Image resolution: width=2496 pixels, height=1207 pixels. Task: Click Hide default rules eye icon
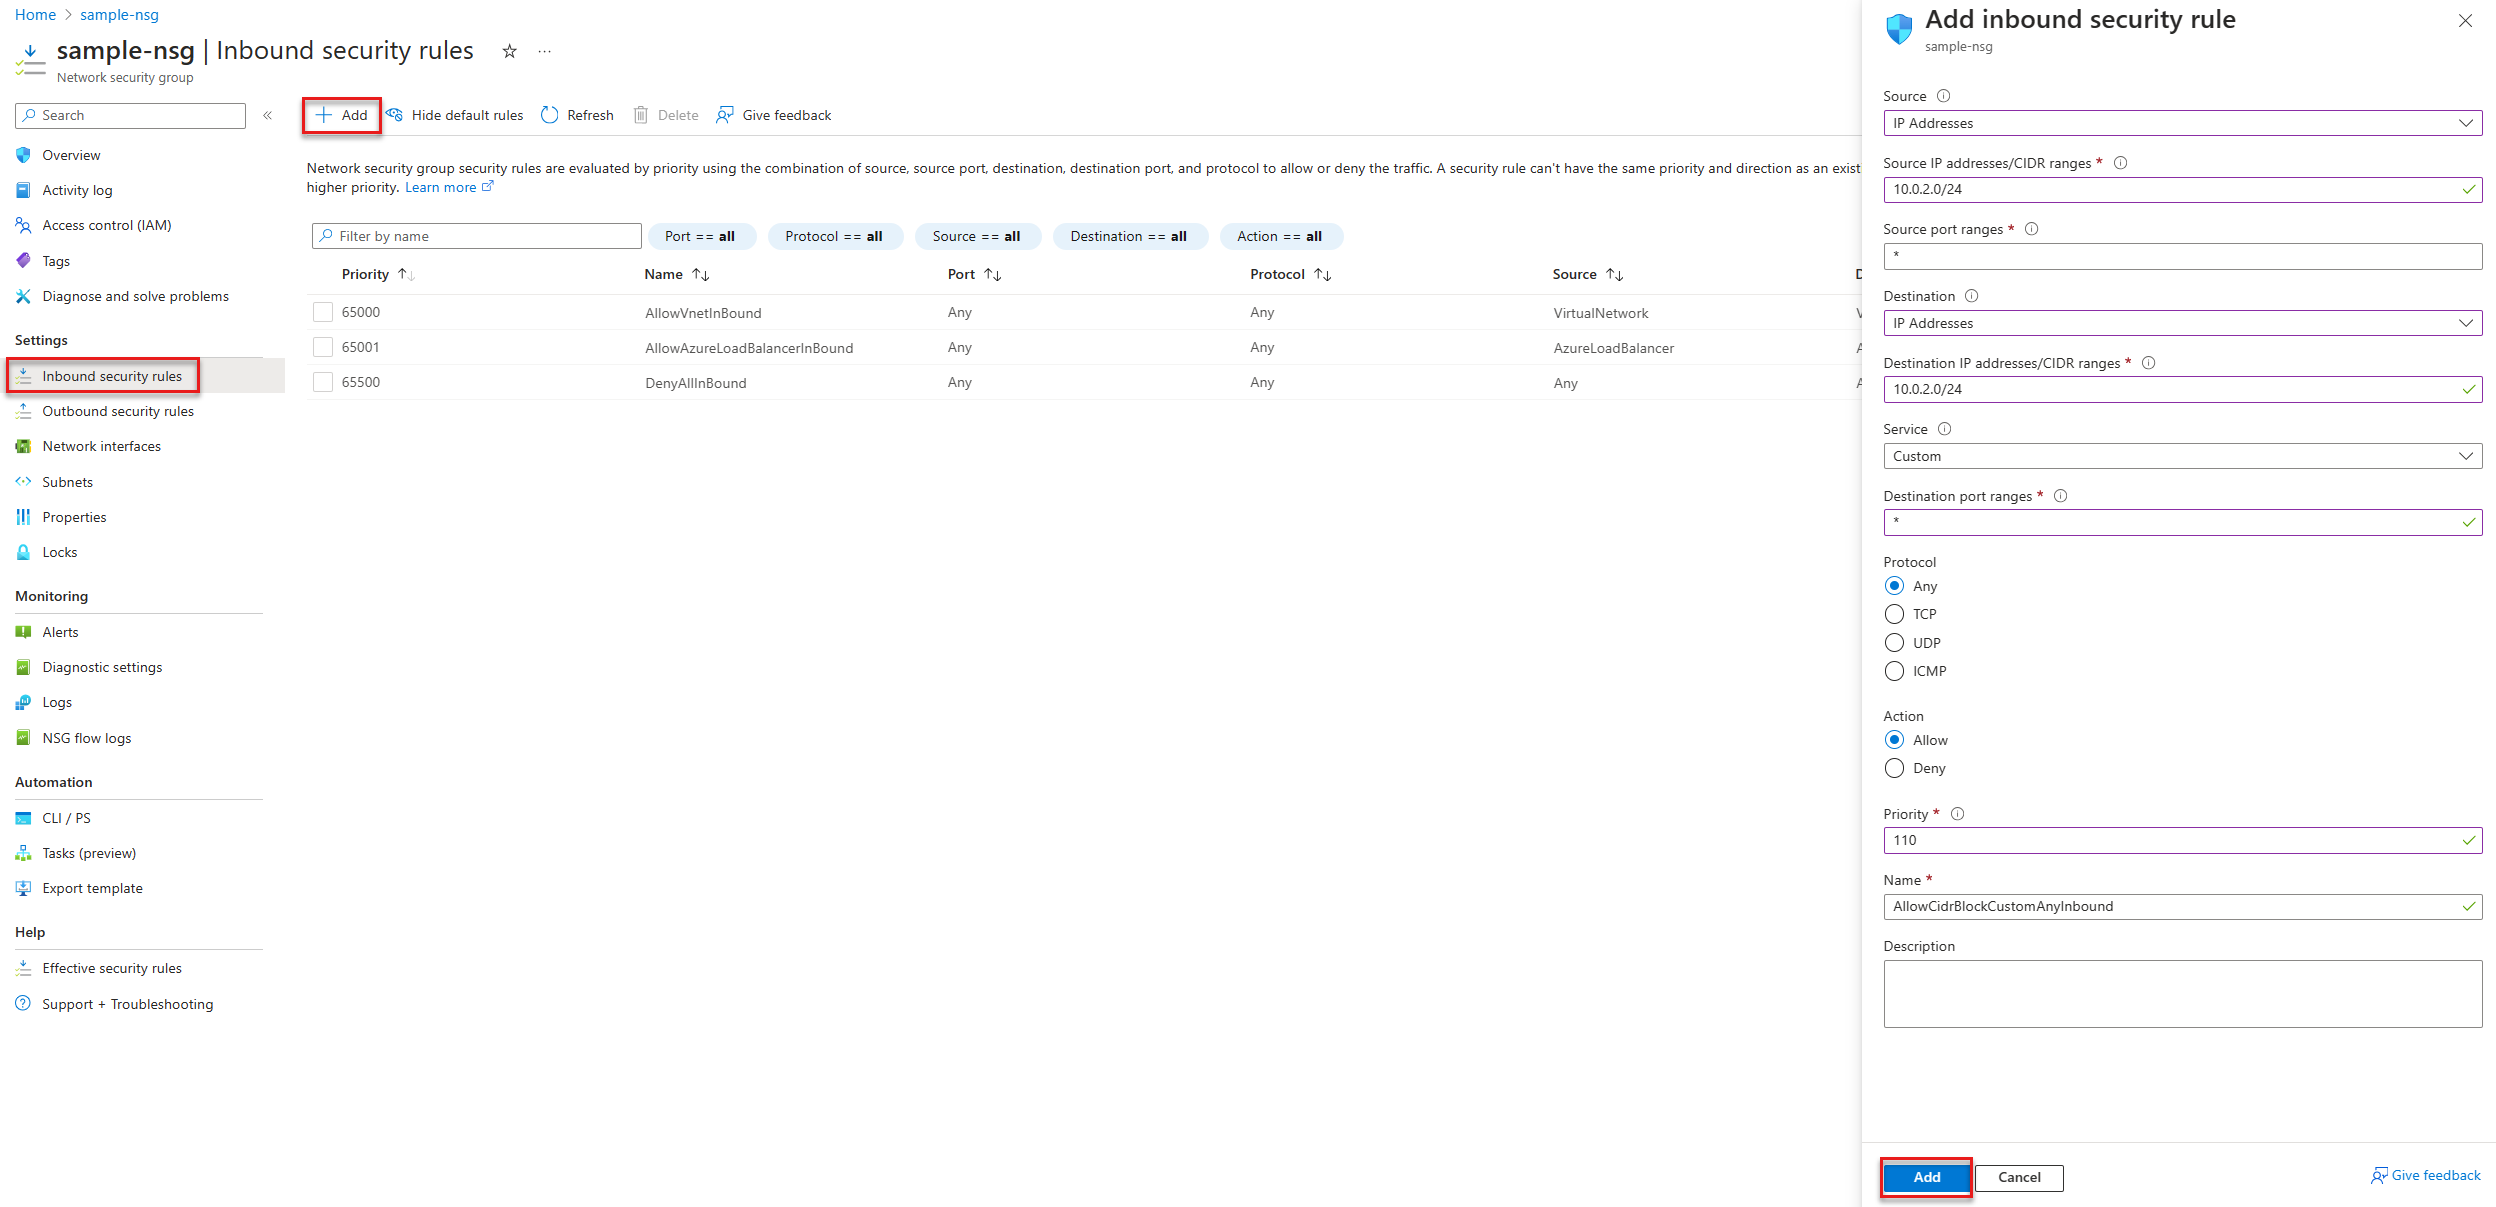(x=395, y=115)
